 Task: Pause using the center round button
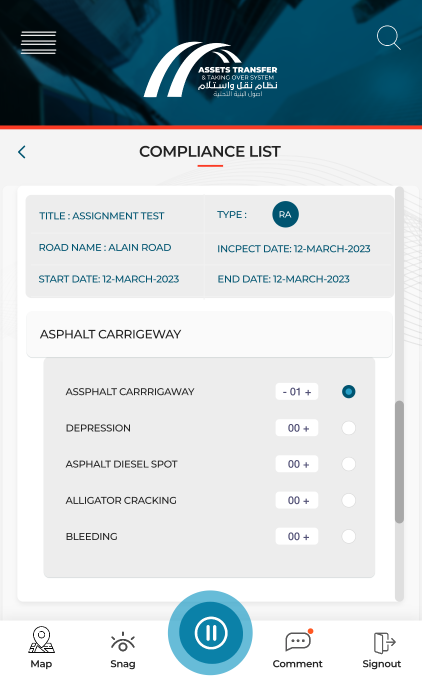point(210,633)
